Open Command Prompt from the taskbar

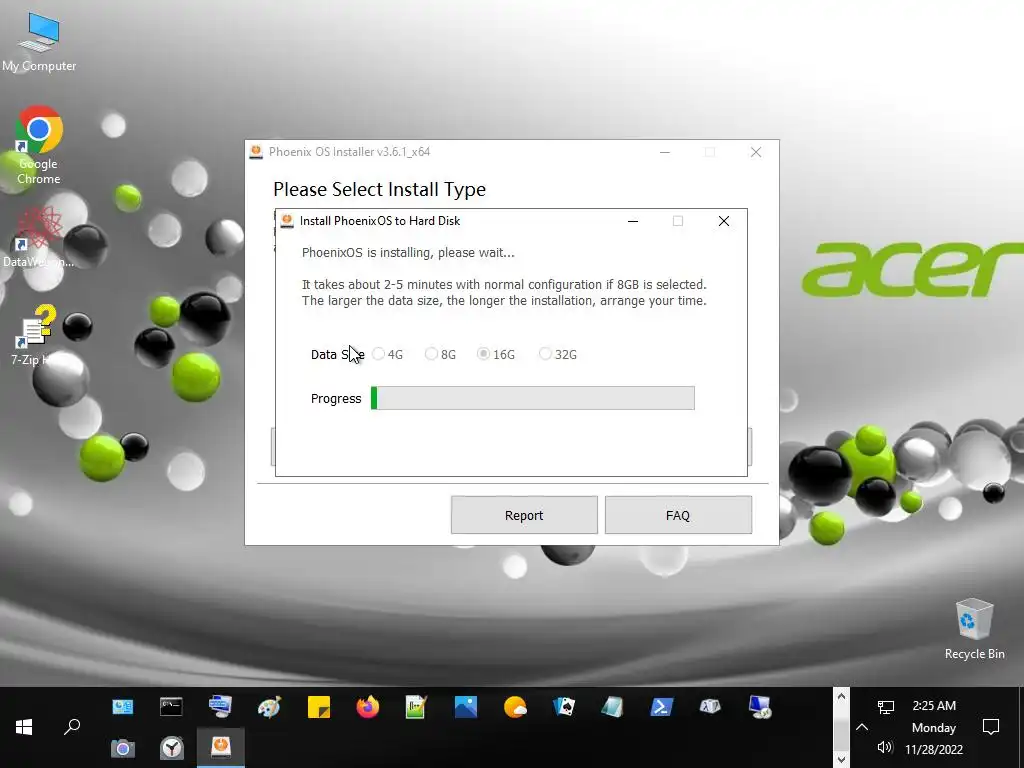171,707
